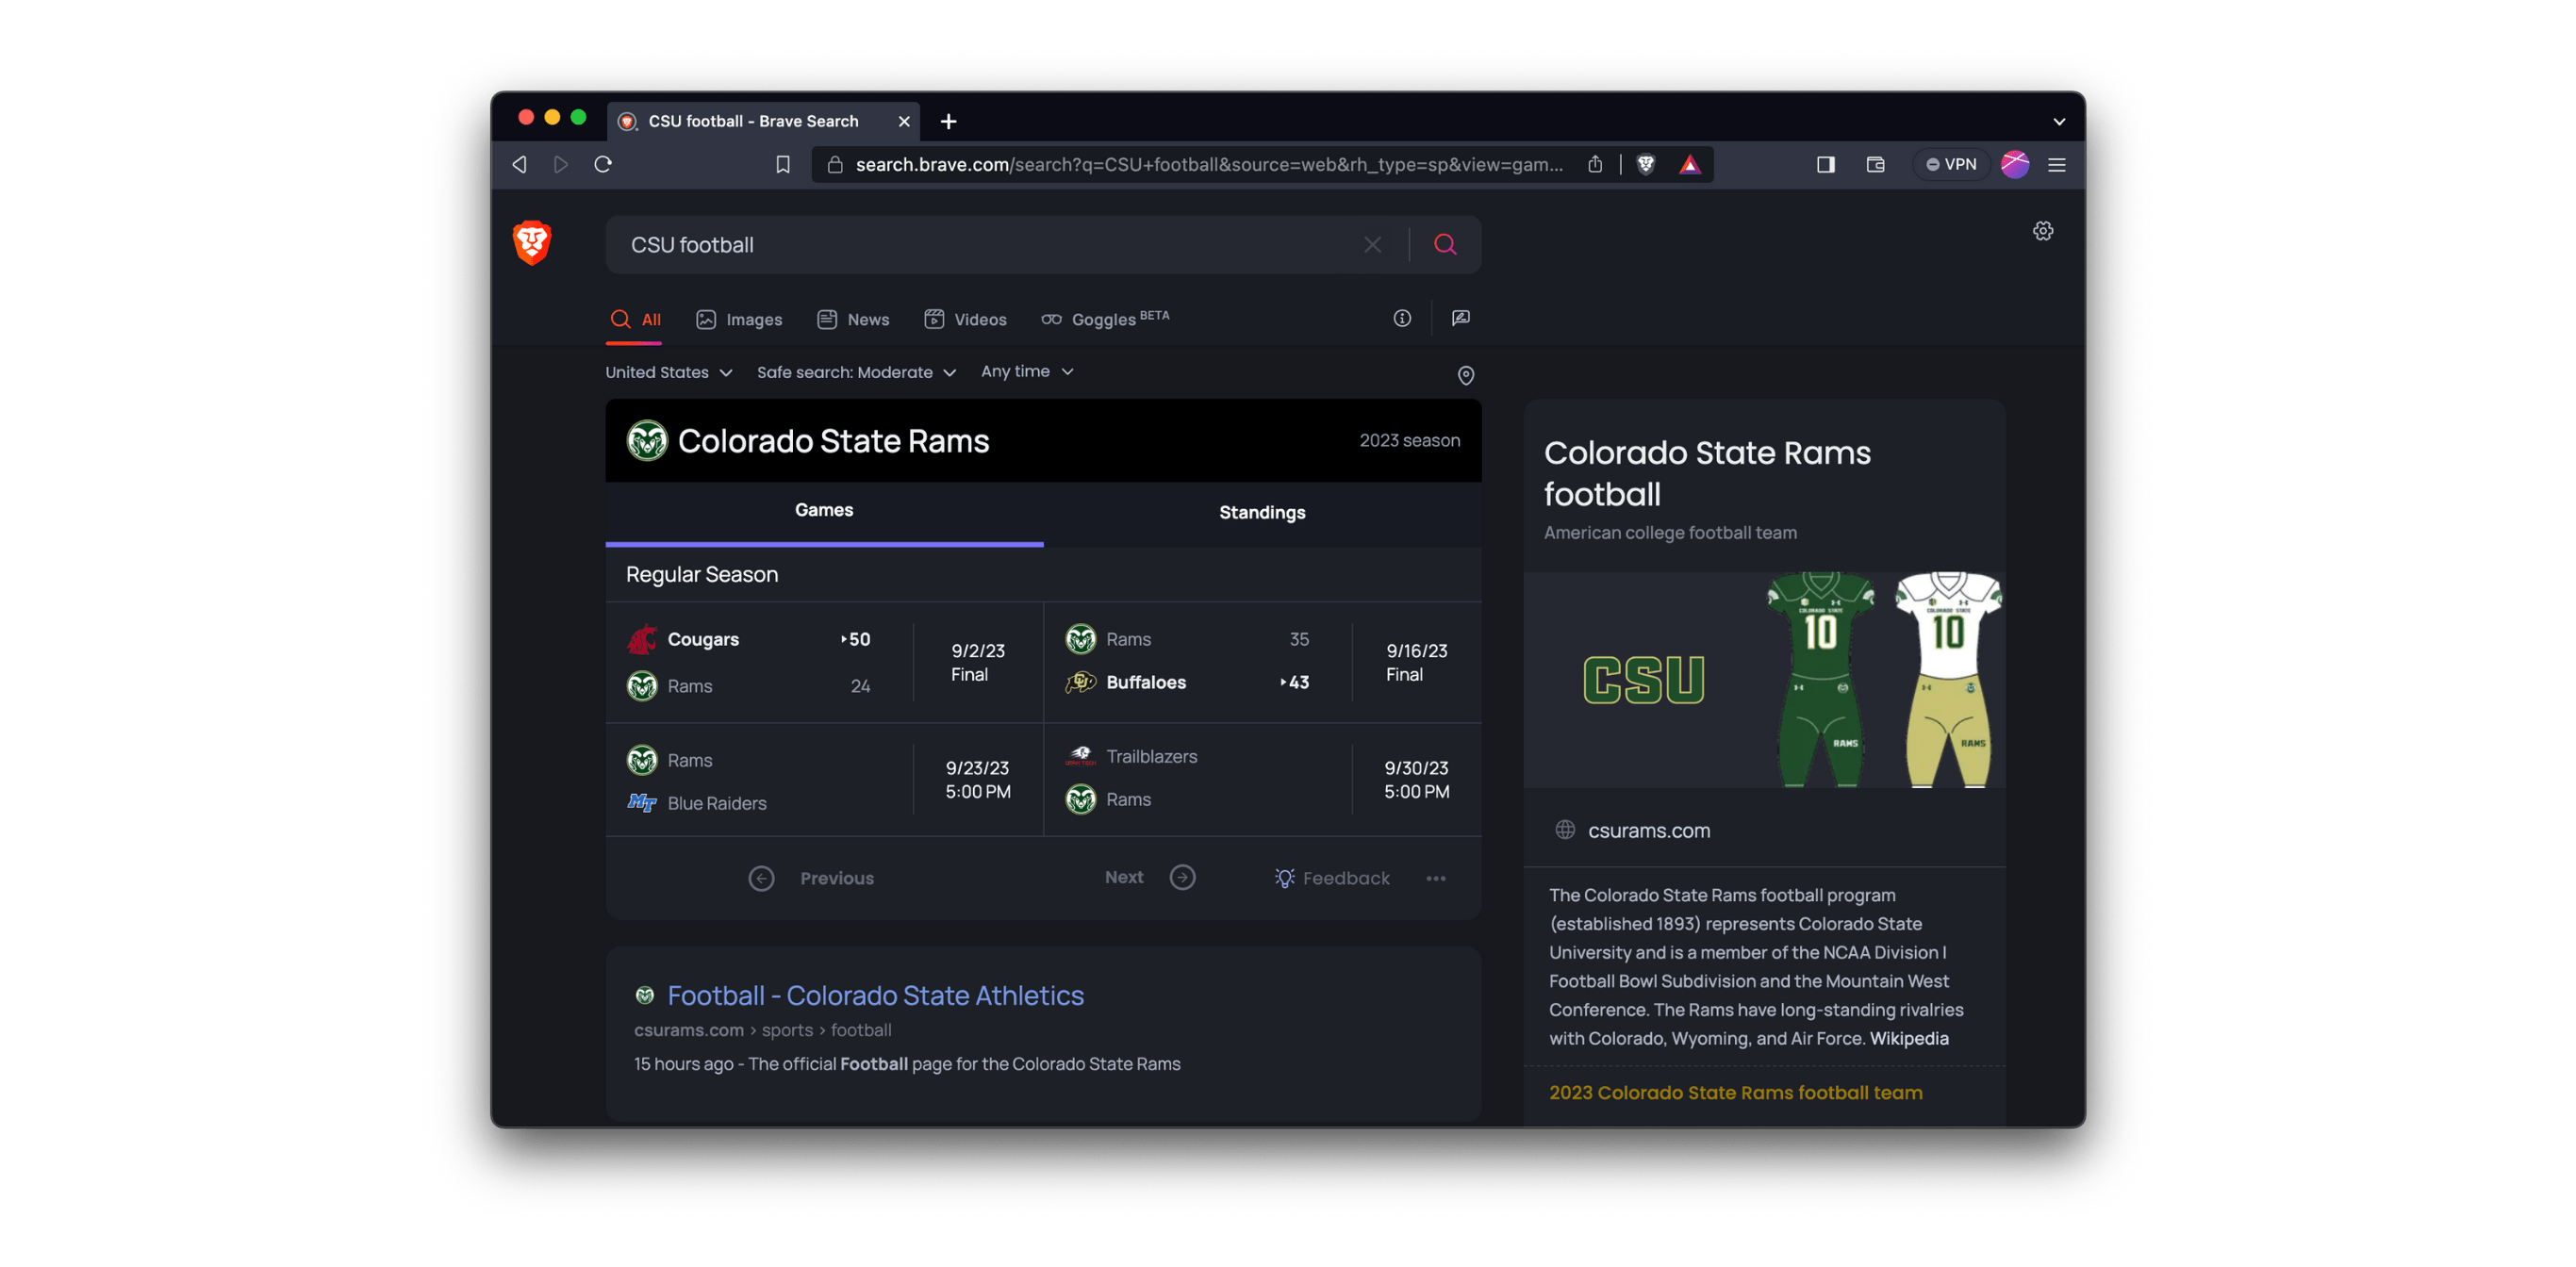Open the three-dot more options

click(1436, 878)
